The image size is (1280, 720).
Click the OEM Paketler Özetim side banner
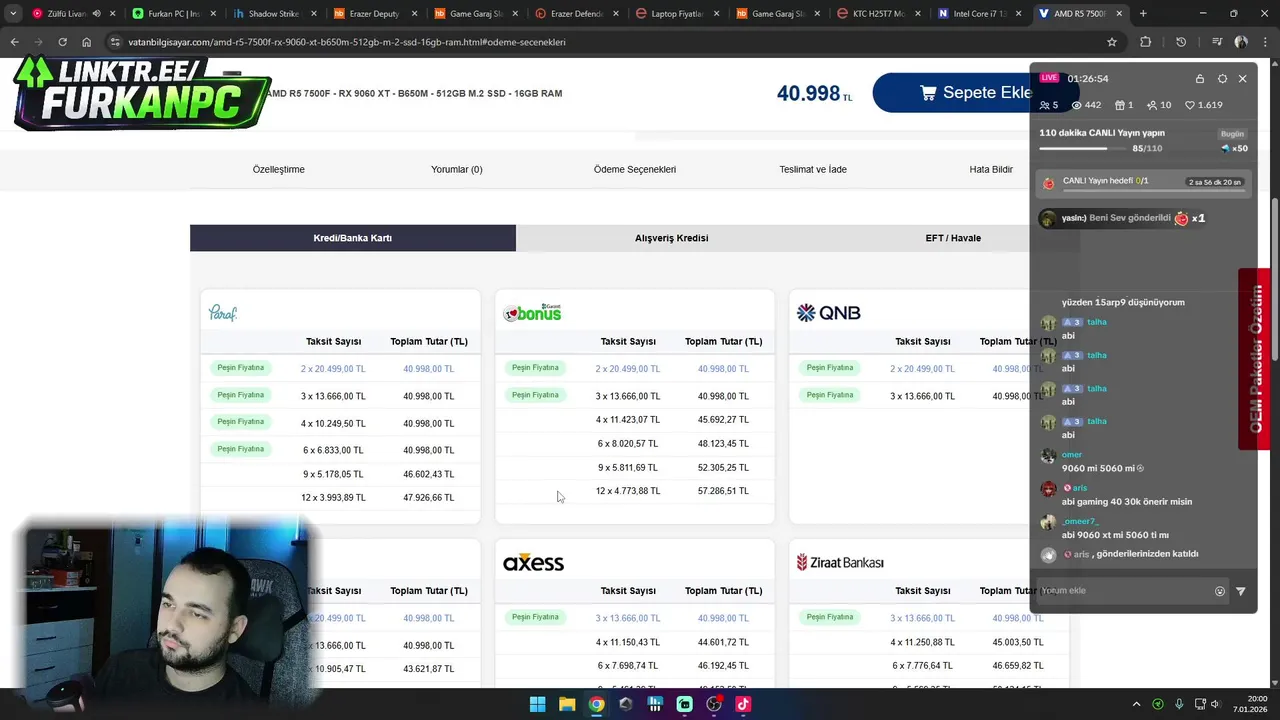coord(1254,358)
